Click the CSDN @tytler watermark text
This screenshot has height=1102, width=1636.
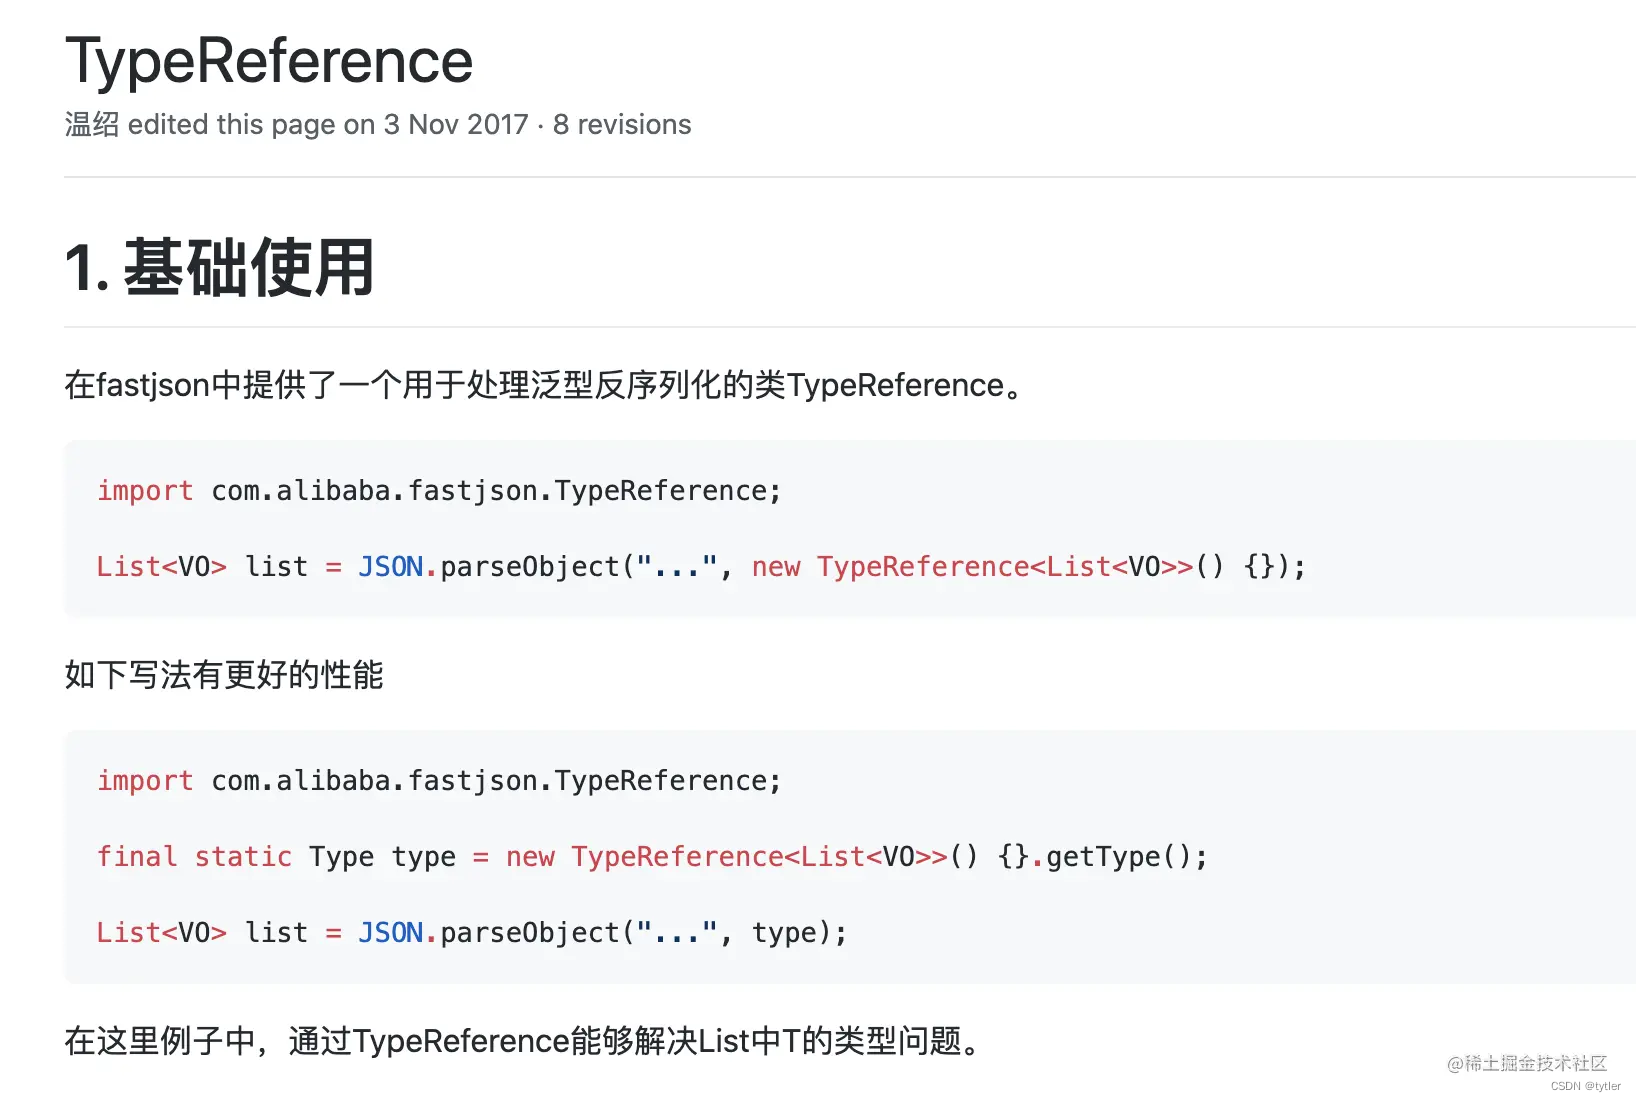point(1586,1086)
